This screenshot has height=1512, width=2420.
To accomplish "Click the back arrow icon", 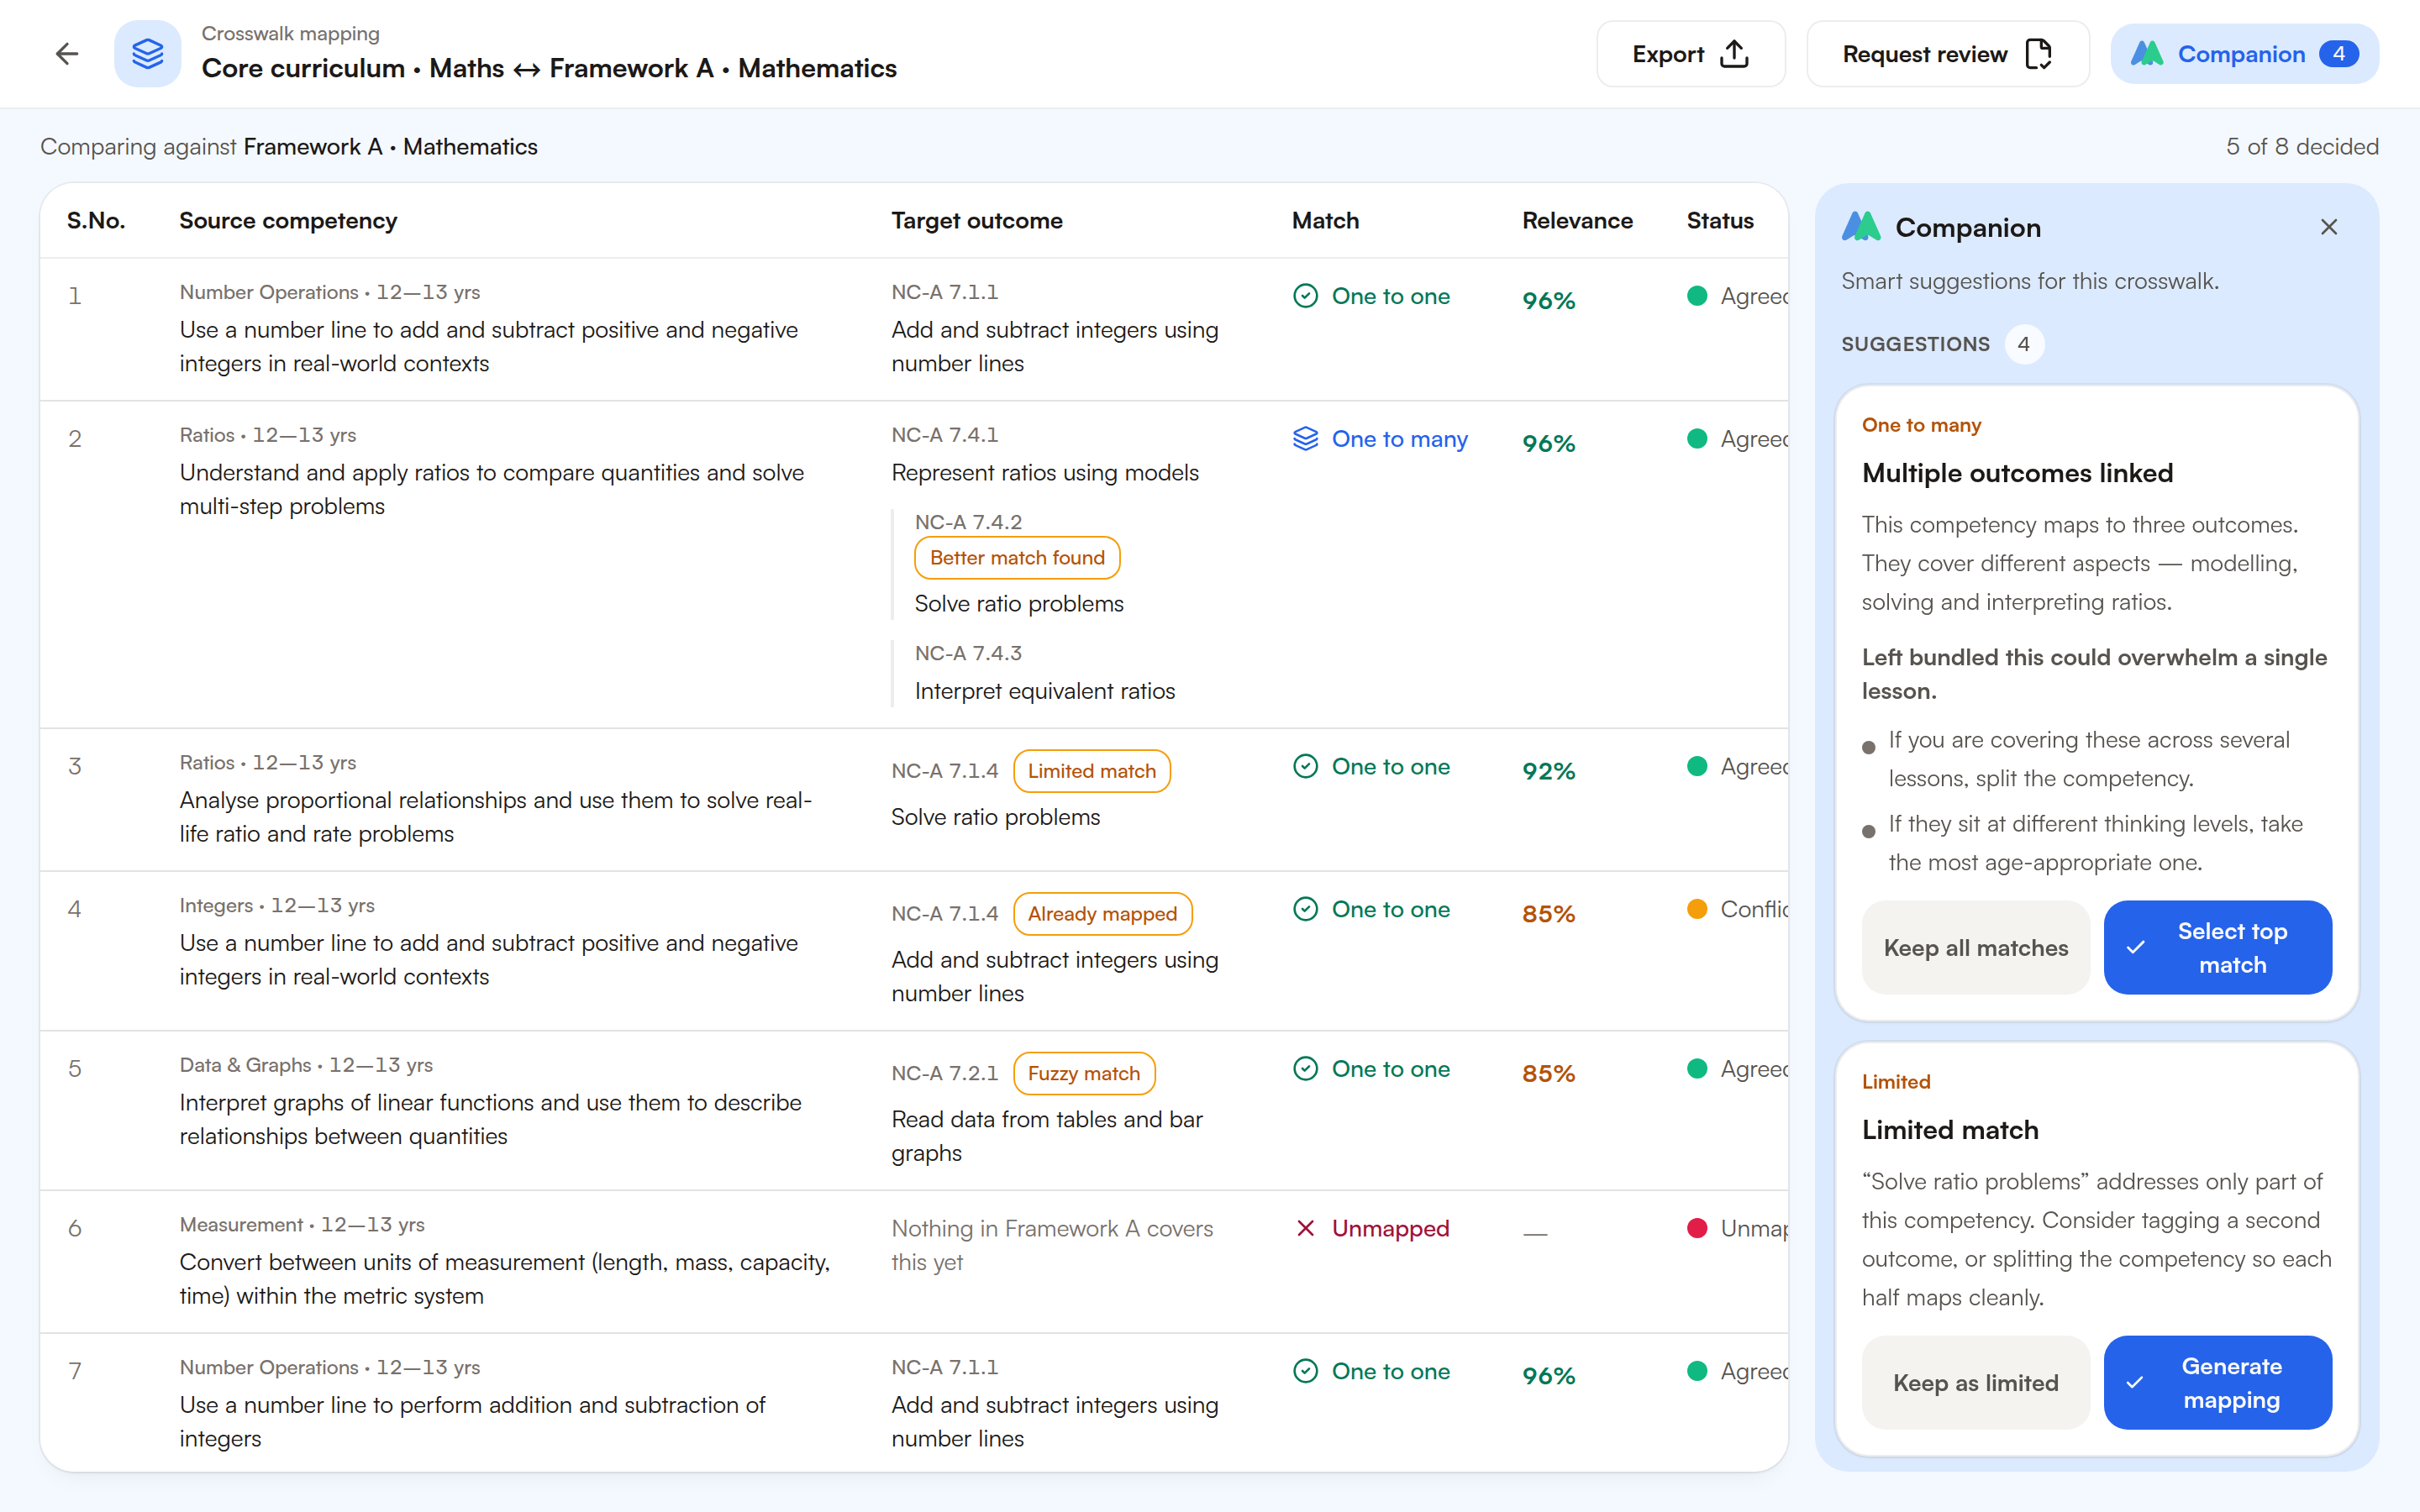I will (x=67, y=54).
